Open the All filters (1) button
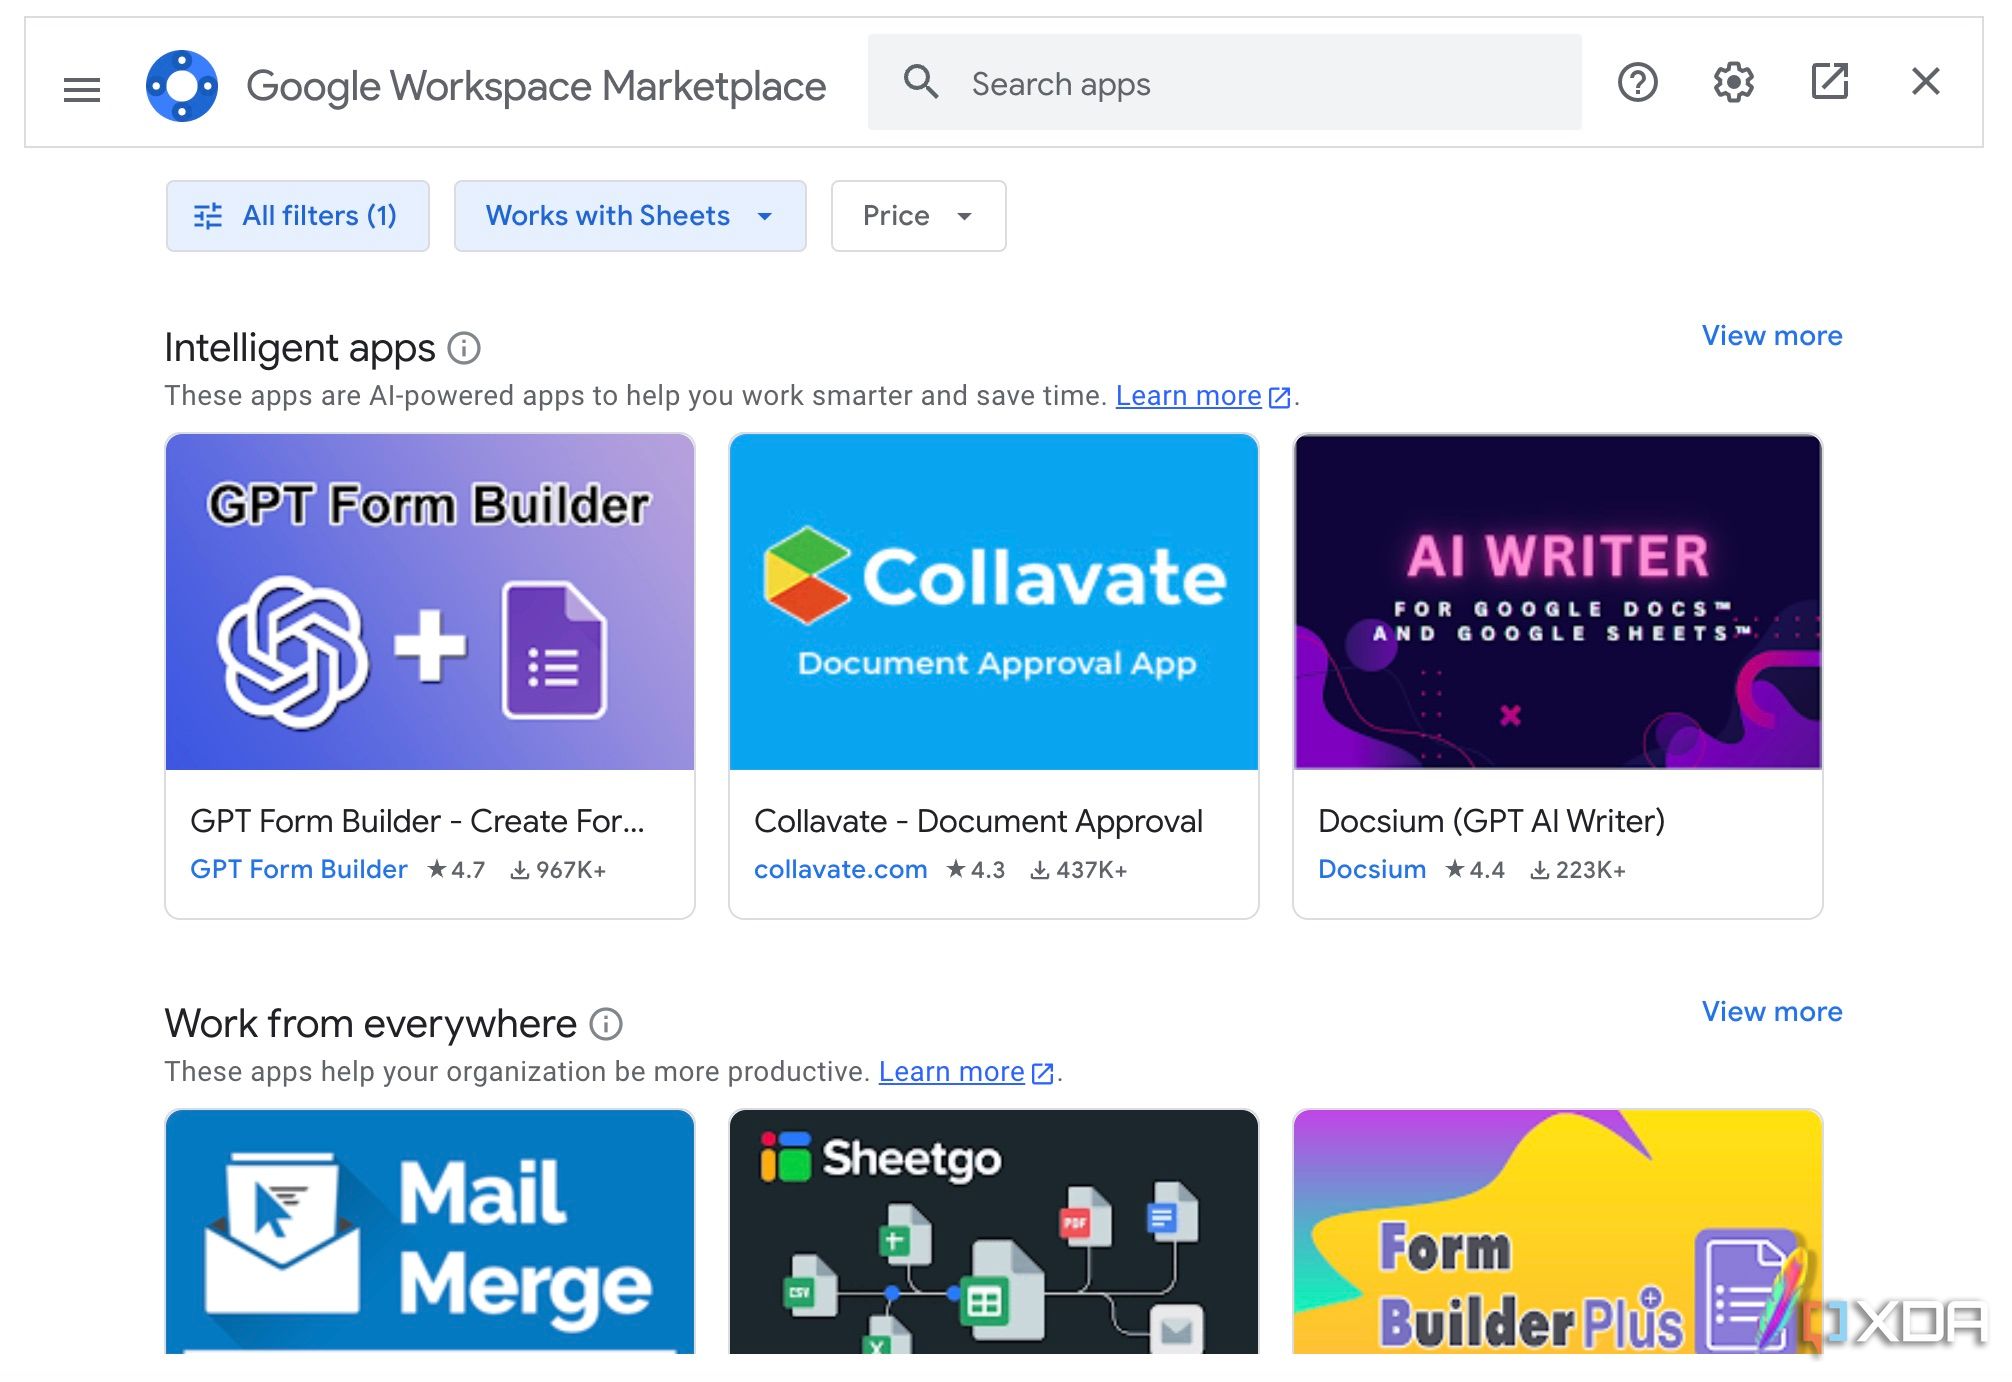This screenshot has height=1382, width=2012. (298, 216)
